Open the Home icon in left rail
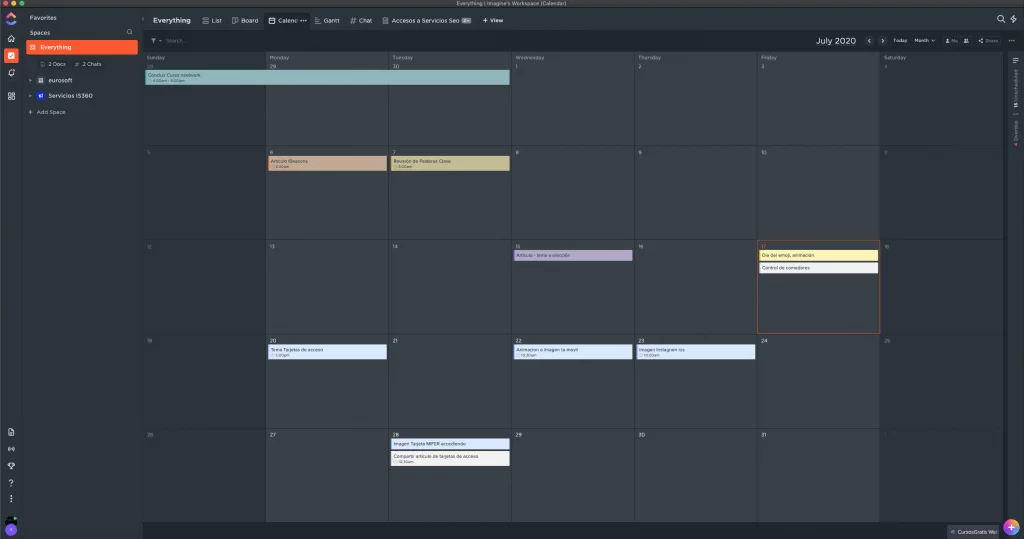The image size is (1024, 539). pyautogui.click(x=11, y=39)
